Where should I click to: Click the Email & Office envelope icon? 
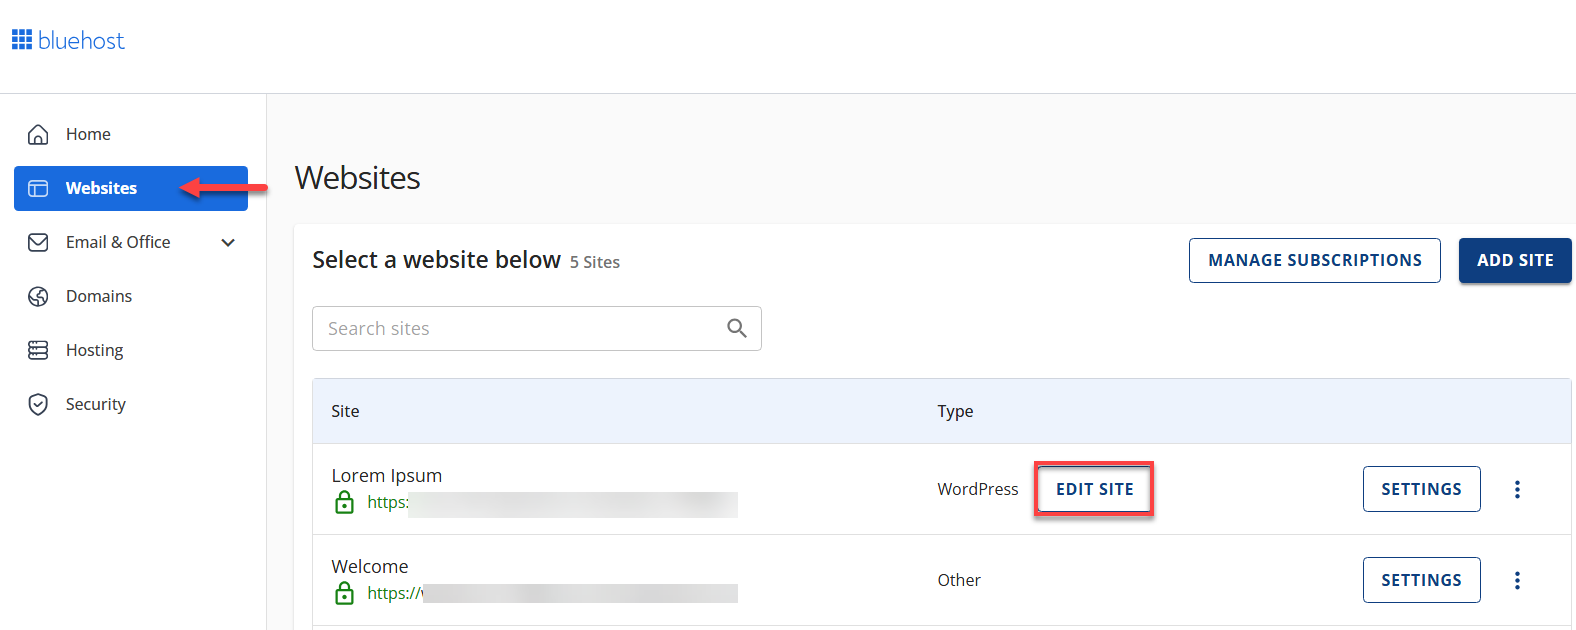coord(38,242)
